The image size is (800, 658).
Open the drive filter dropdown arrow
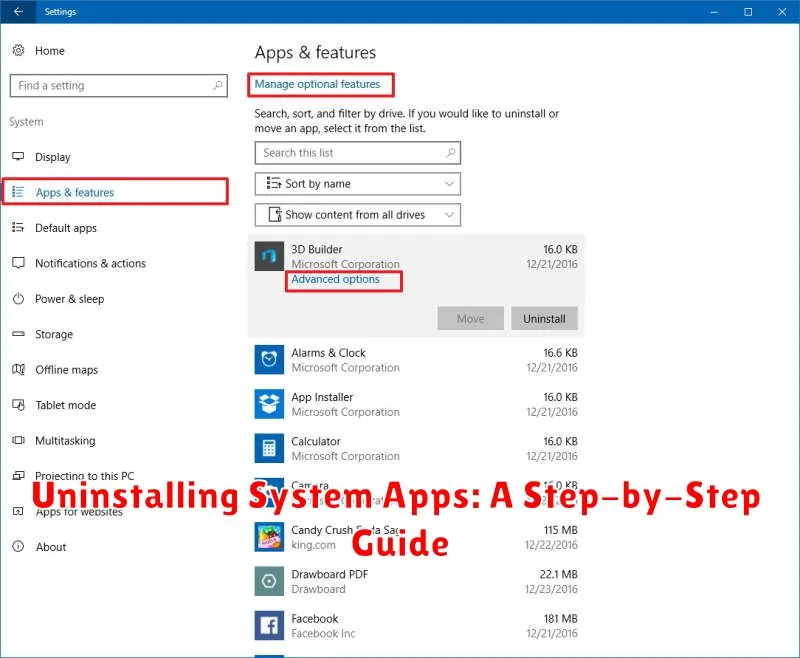click(449, 214)
